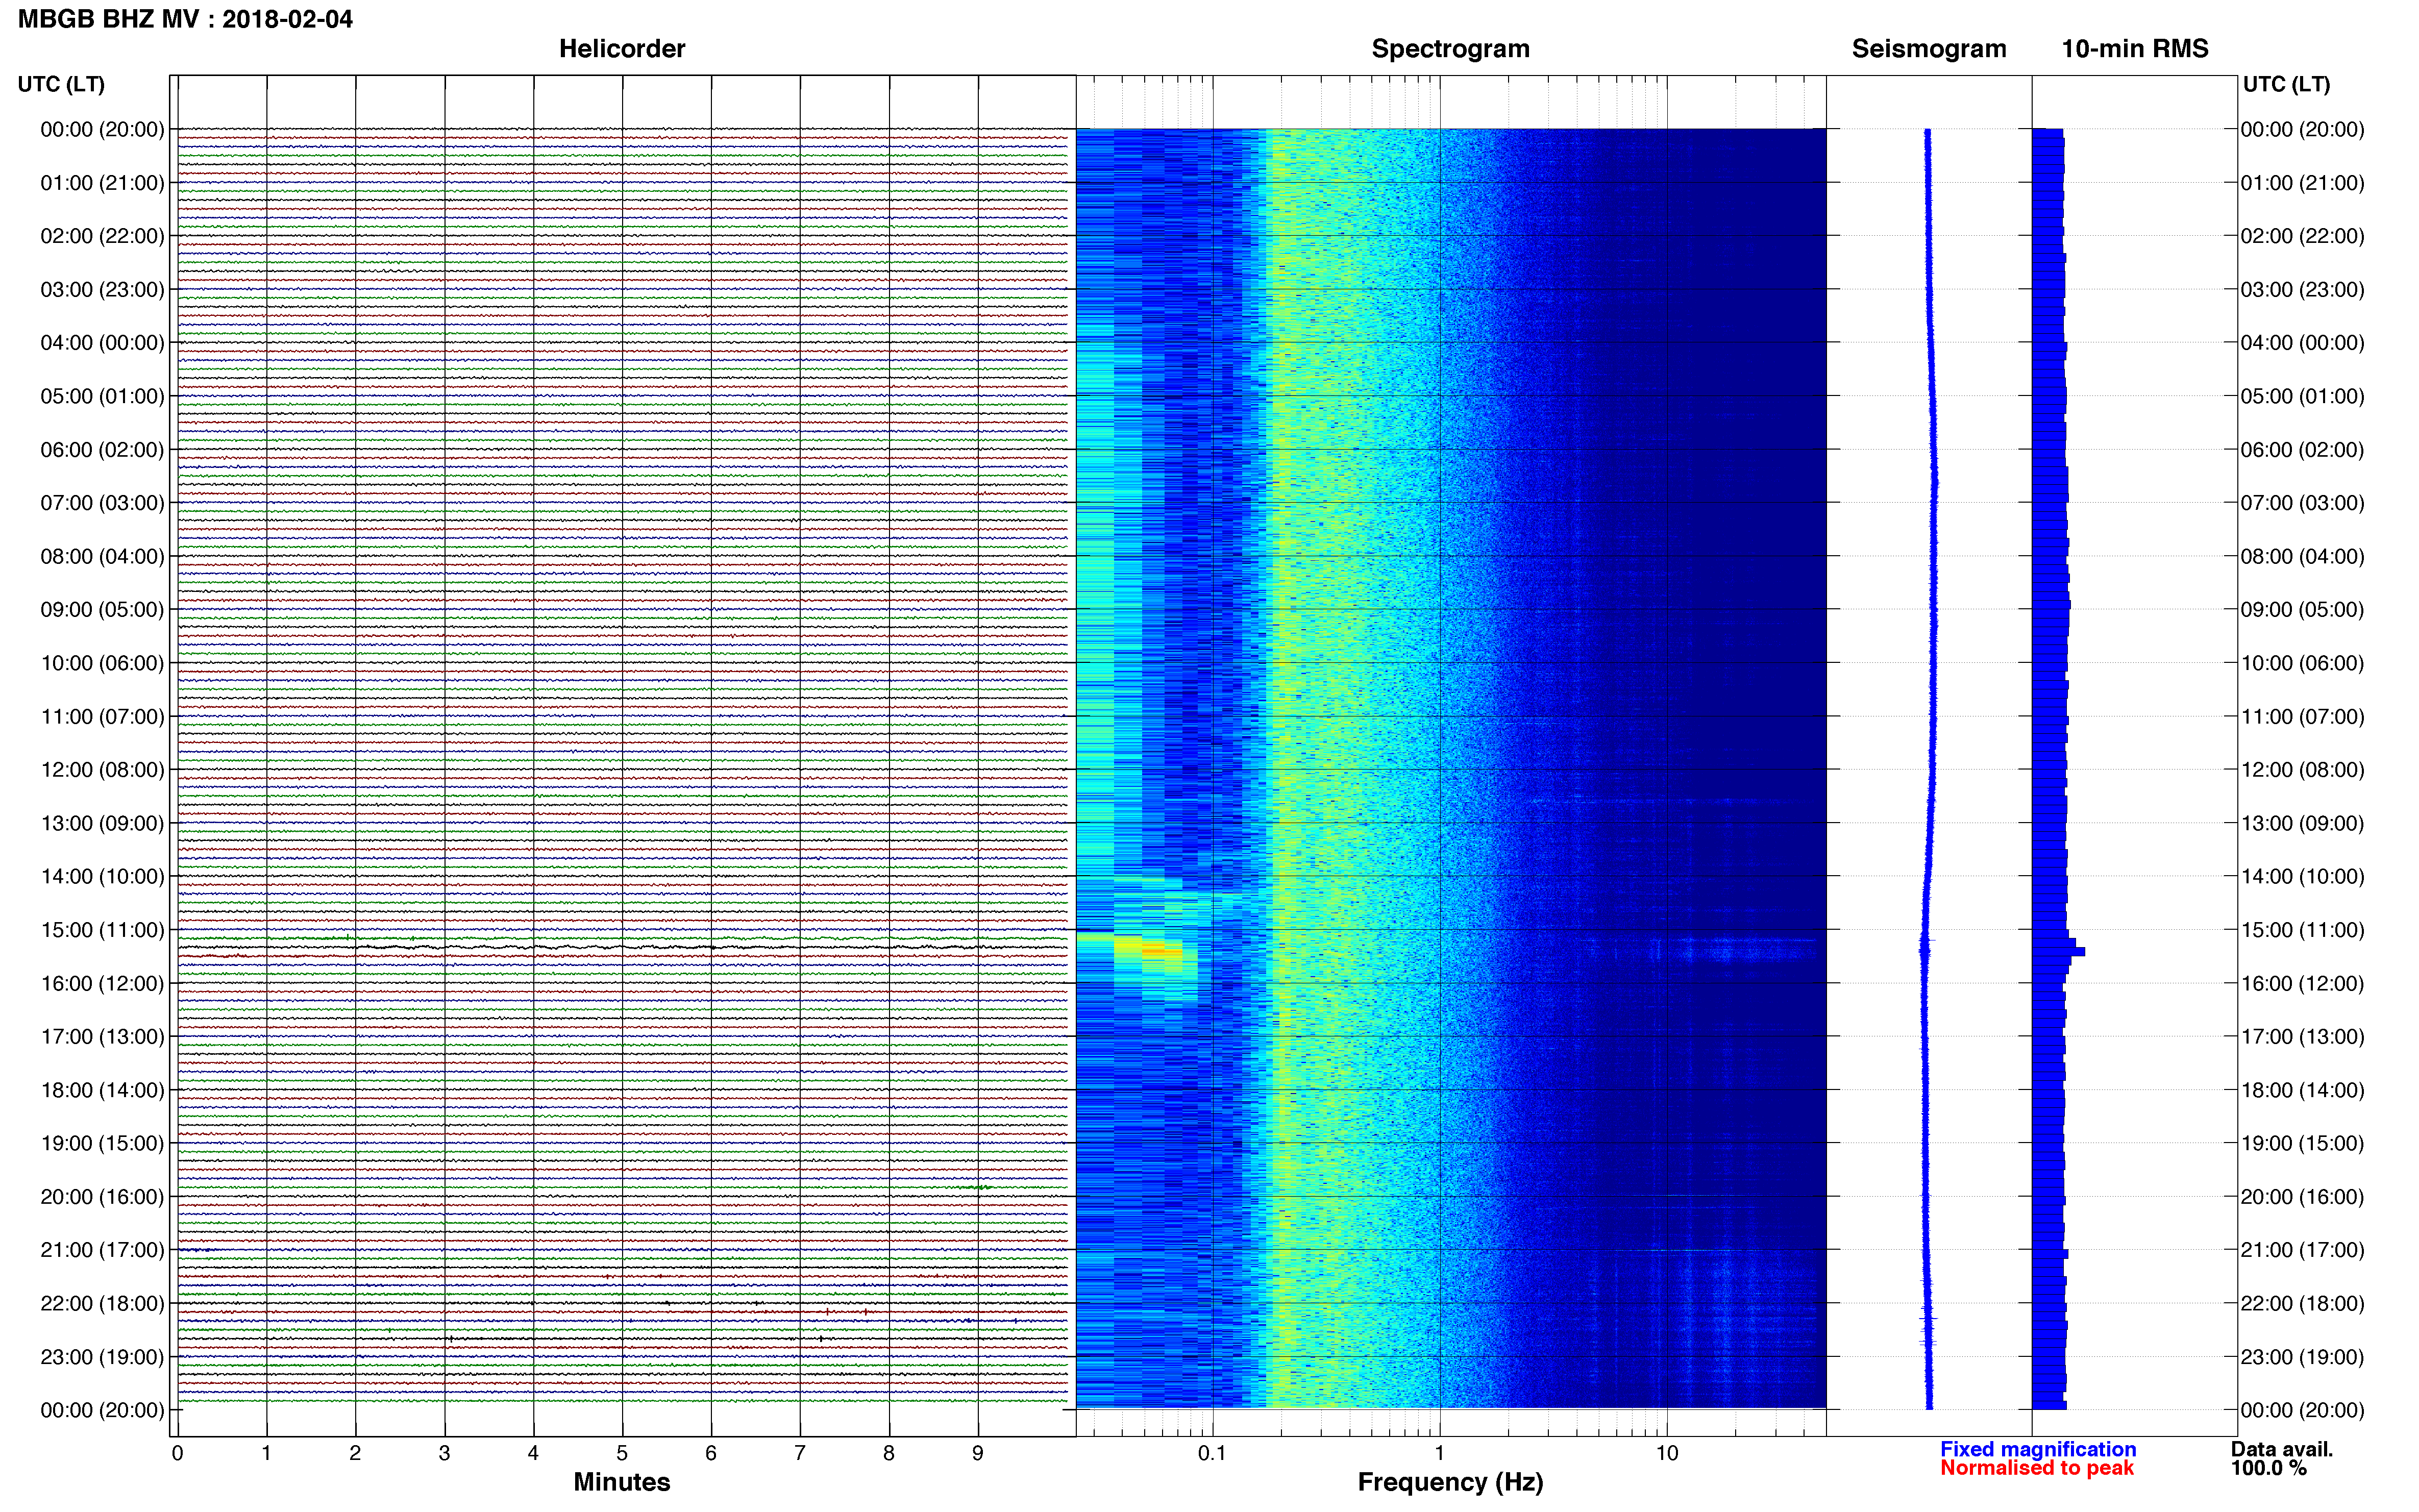This screenshot has height=1512, width=2419.
Task: Click the right '19:00 (15:00)' time label
Action: coord(2302,1143)
